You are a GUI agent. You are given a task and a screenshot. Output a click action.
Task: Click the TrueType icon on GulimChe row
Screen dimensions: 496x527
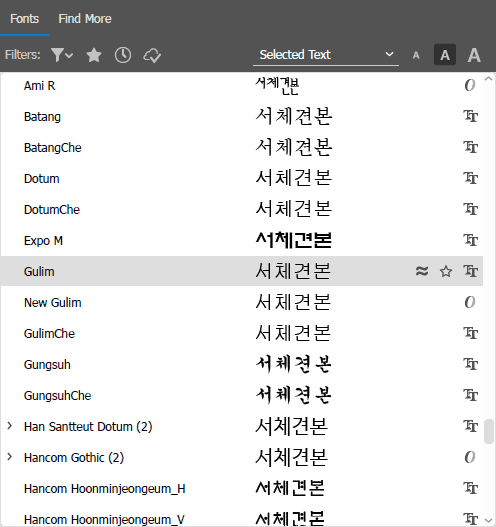[x=470, y=333]
